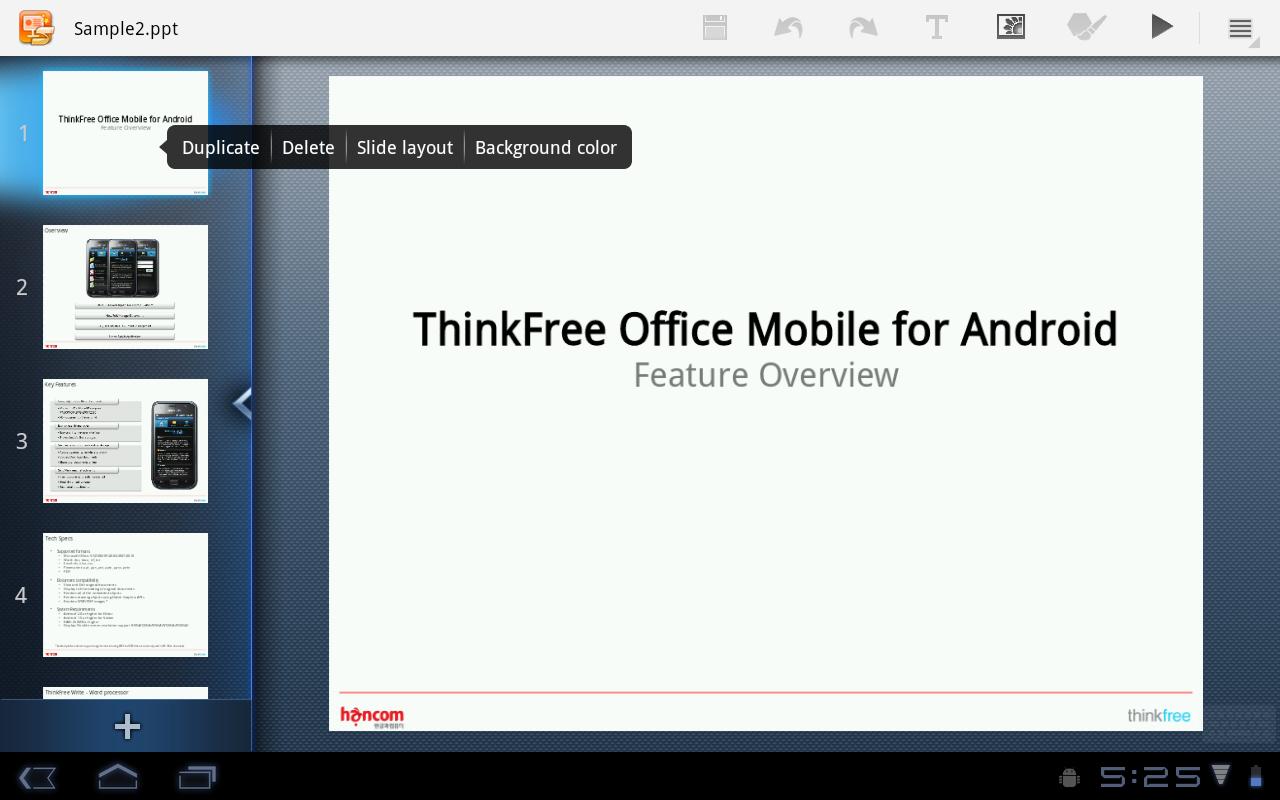This screenshot has width=1280, height=800.
Task: Choose Duplicate from slide popup
Action: coord(221,147)
